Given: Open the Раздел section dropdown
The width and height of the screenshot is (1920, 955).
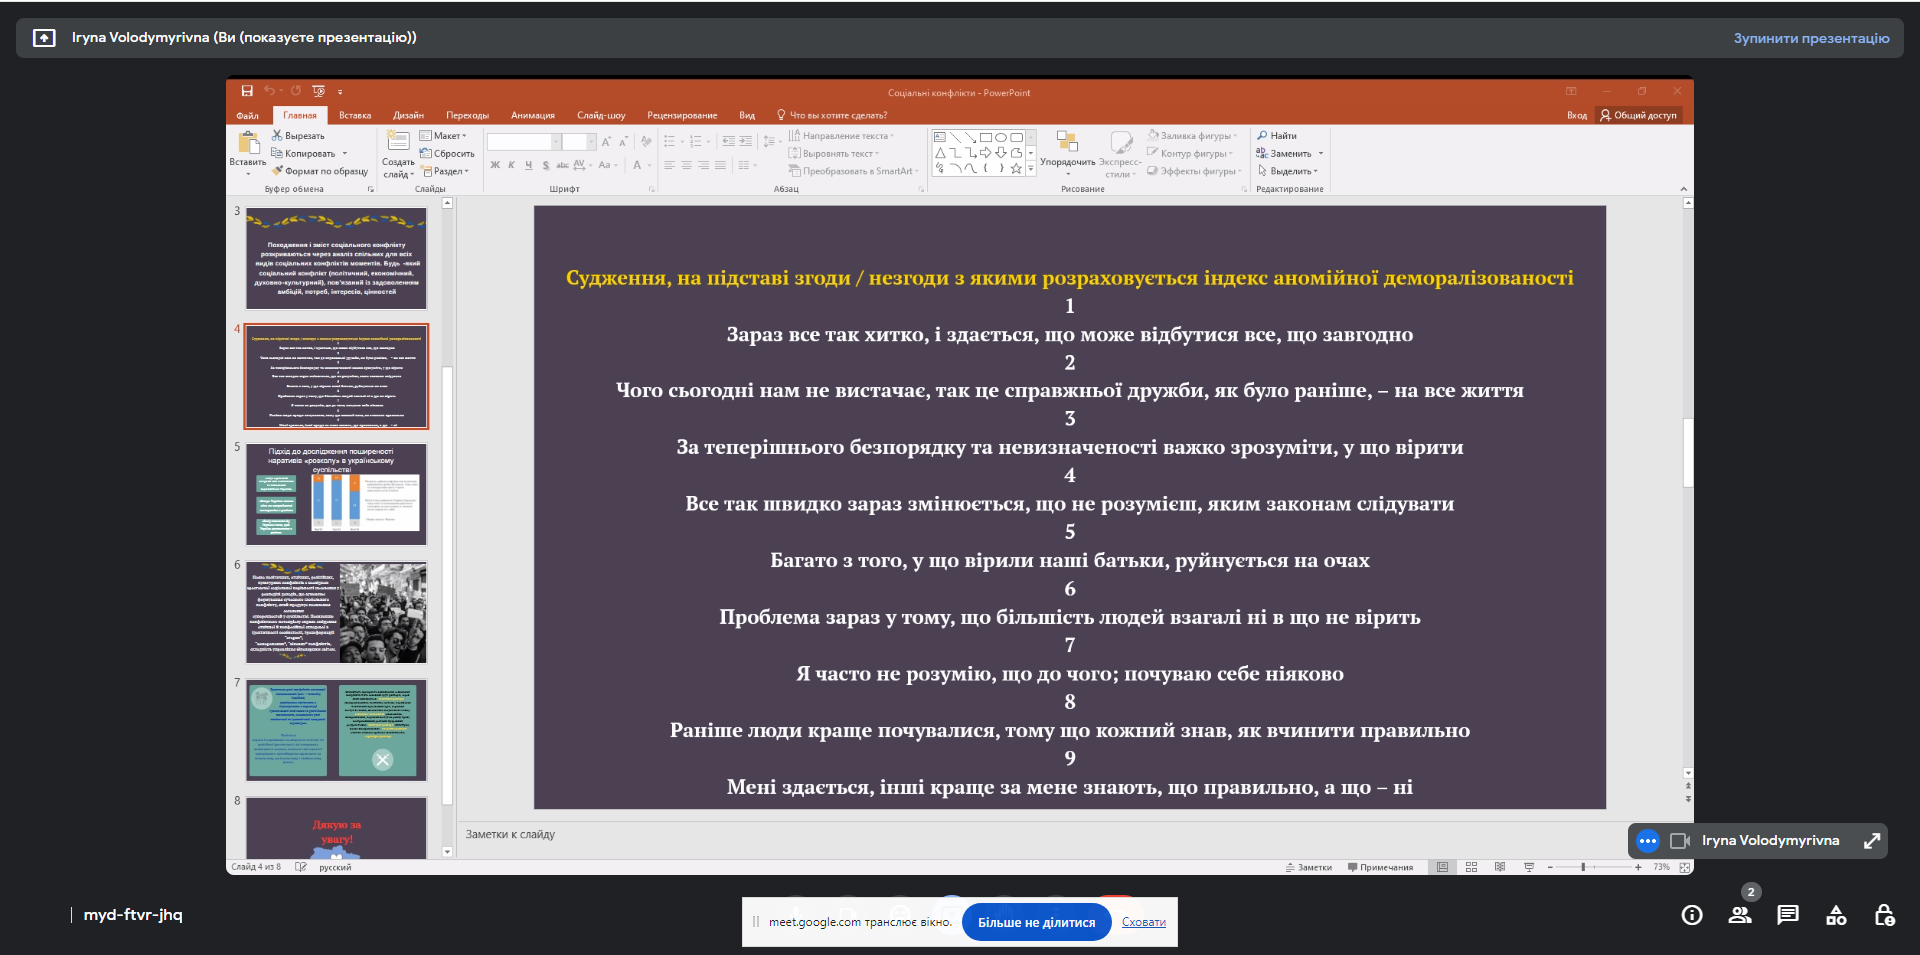Looking at the screenshot, I should (446, 171).
